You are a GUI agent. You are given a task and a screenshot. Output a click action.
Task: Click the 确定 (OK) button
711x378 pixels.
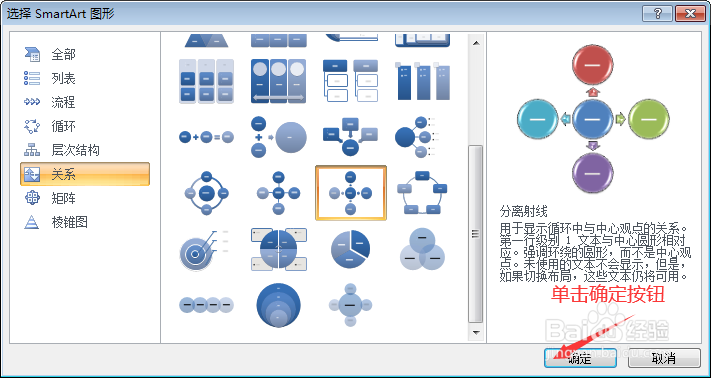pyautogui.click(x=580, y=358)
